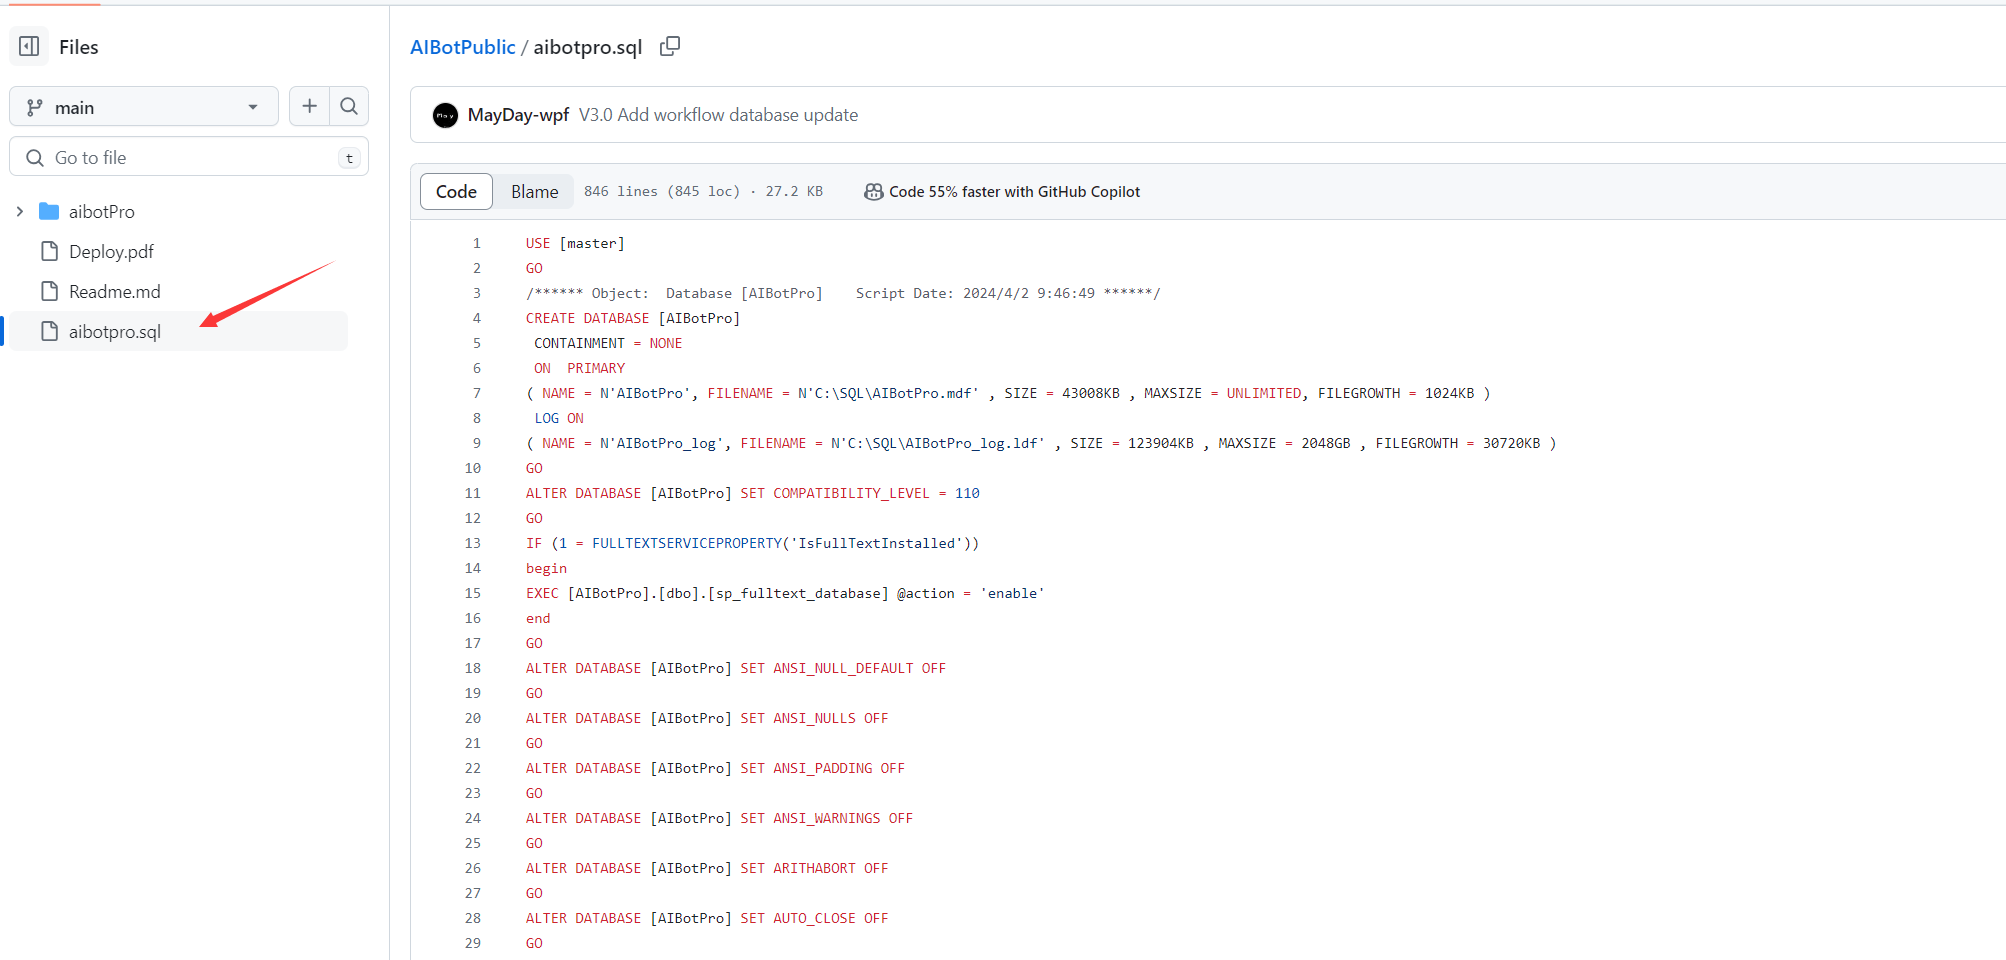Copy file path using the copy icon
Image resolution: width=2006 pixels, height=960 pixels.
click(x=670, y=46)
